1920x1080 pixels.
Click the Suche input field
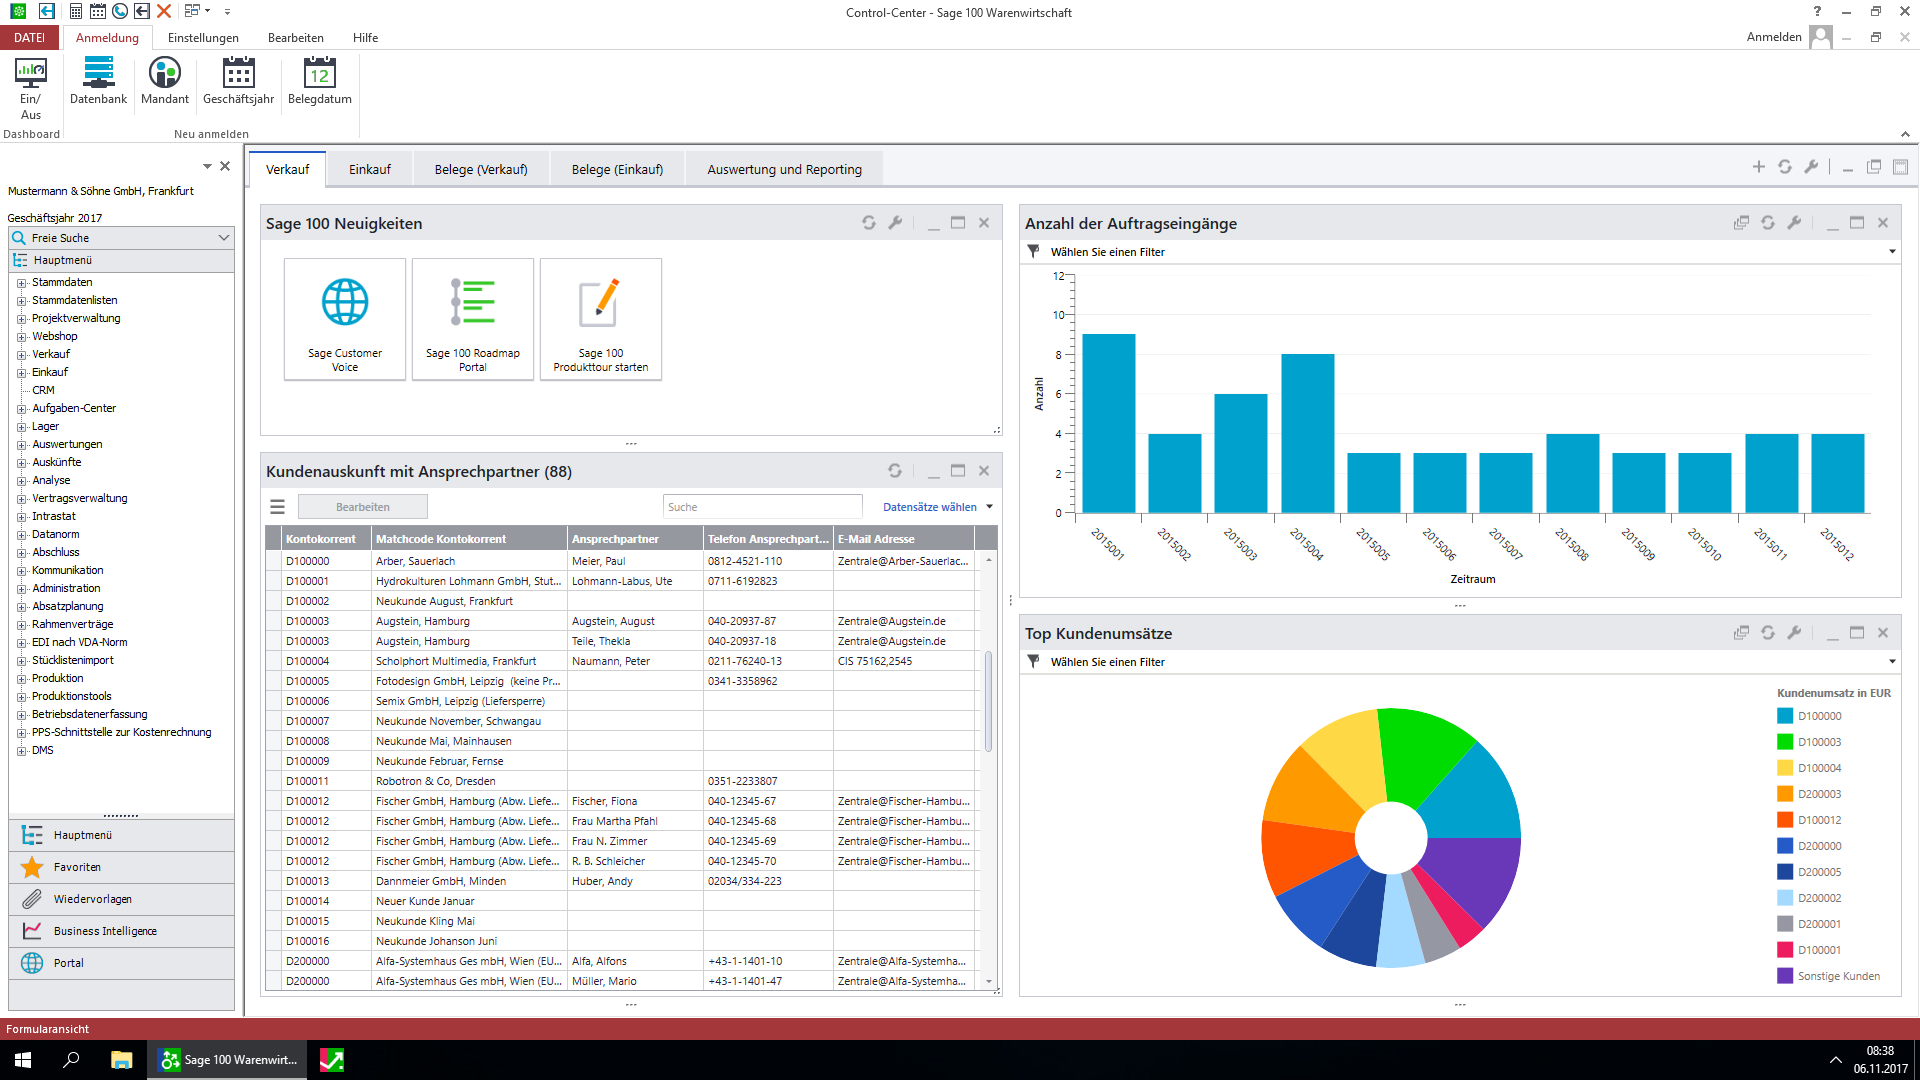[762, 507]
